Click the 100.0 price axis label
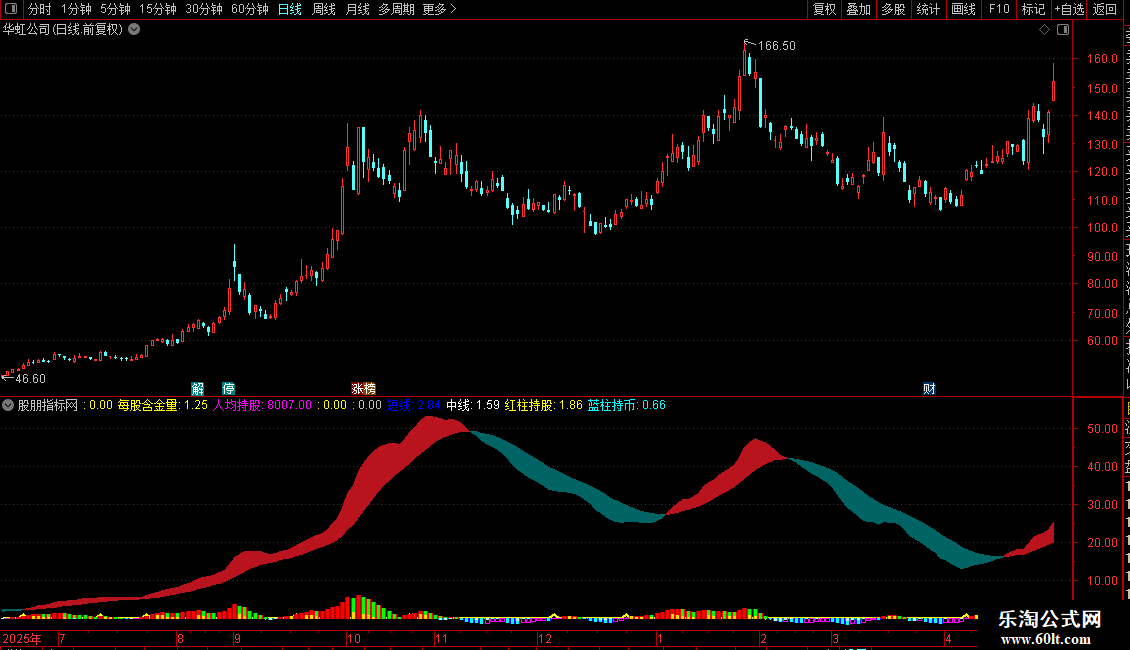This screenshot has width=1130, height=650. (1103, 228)
